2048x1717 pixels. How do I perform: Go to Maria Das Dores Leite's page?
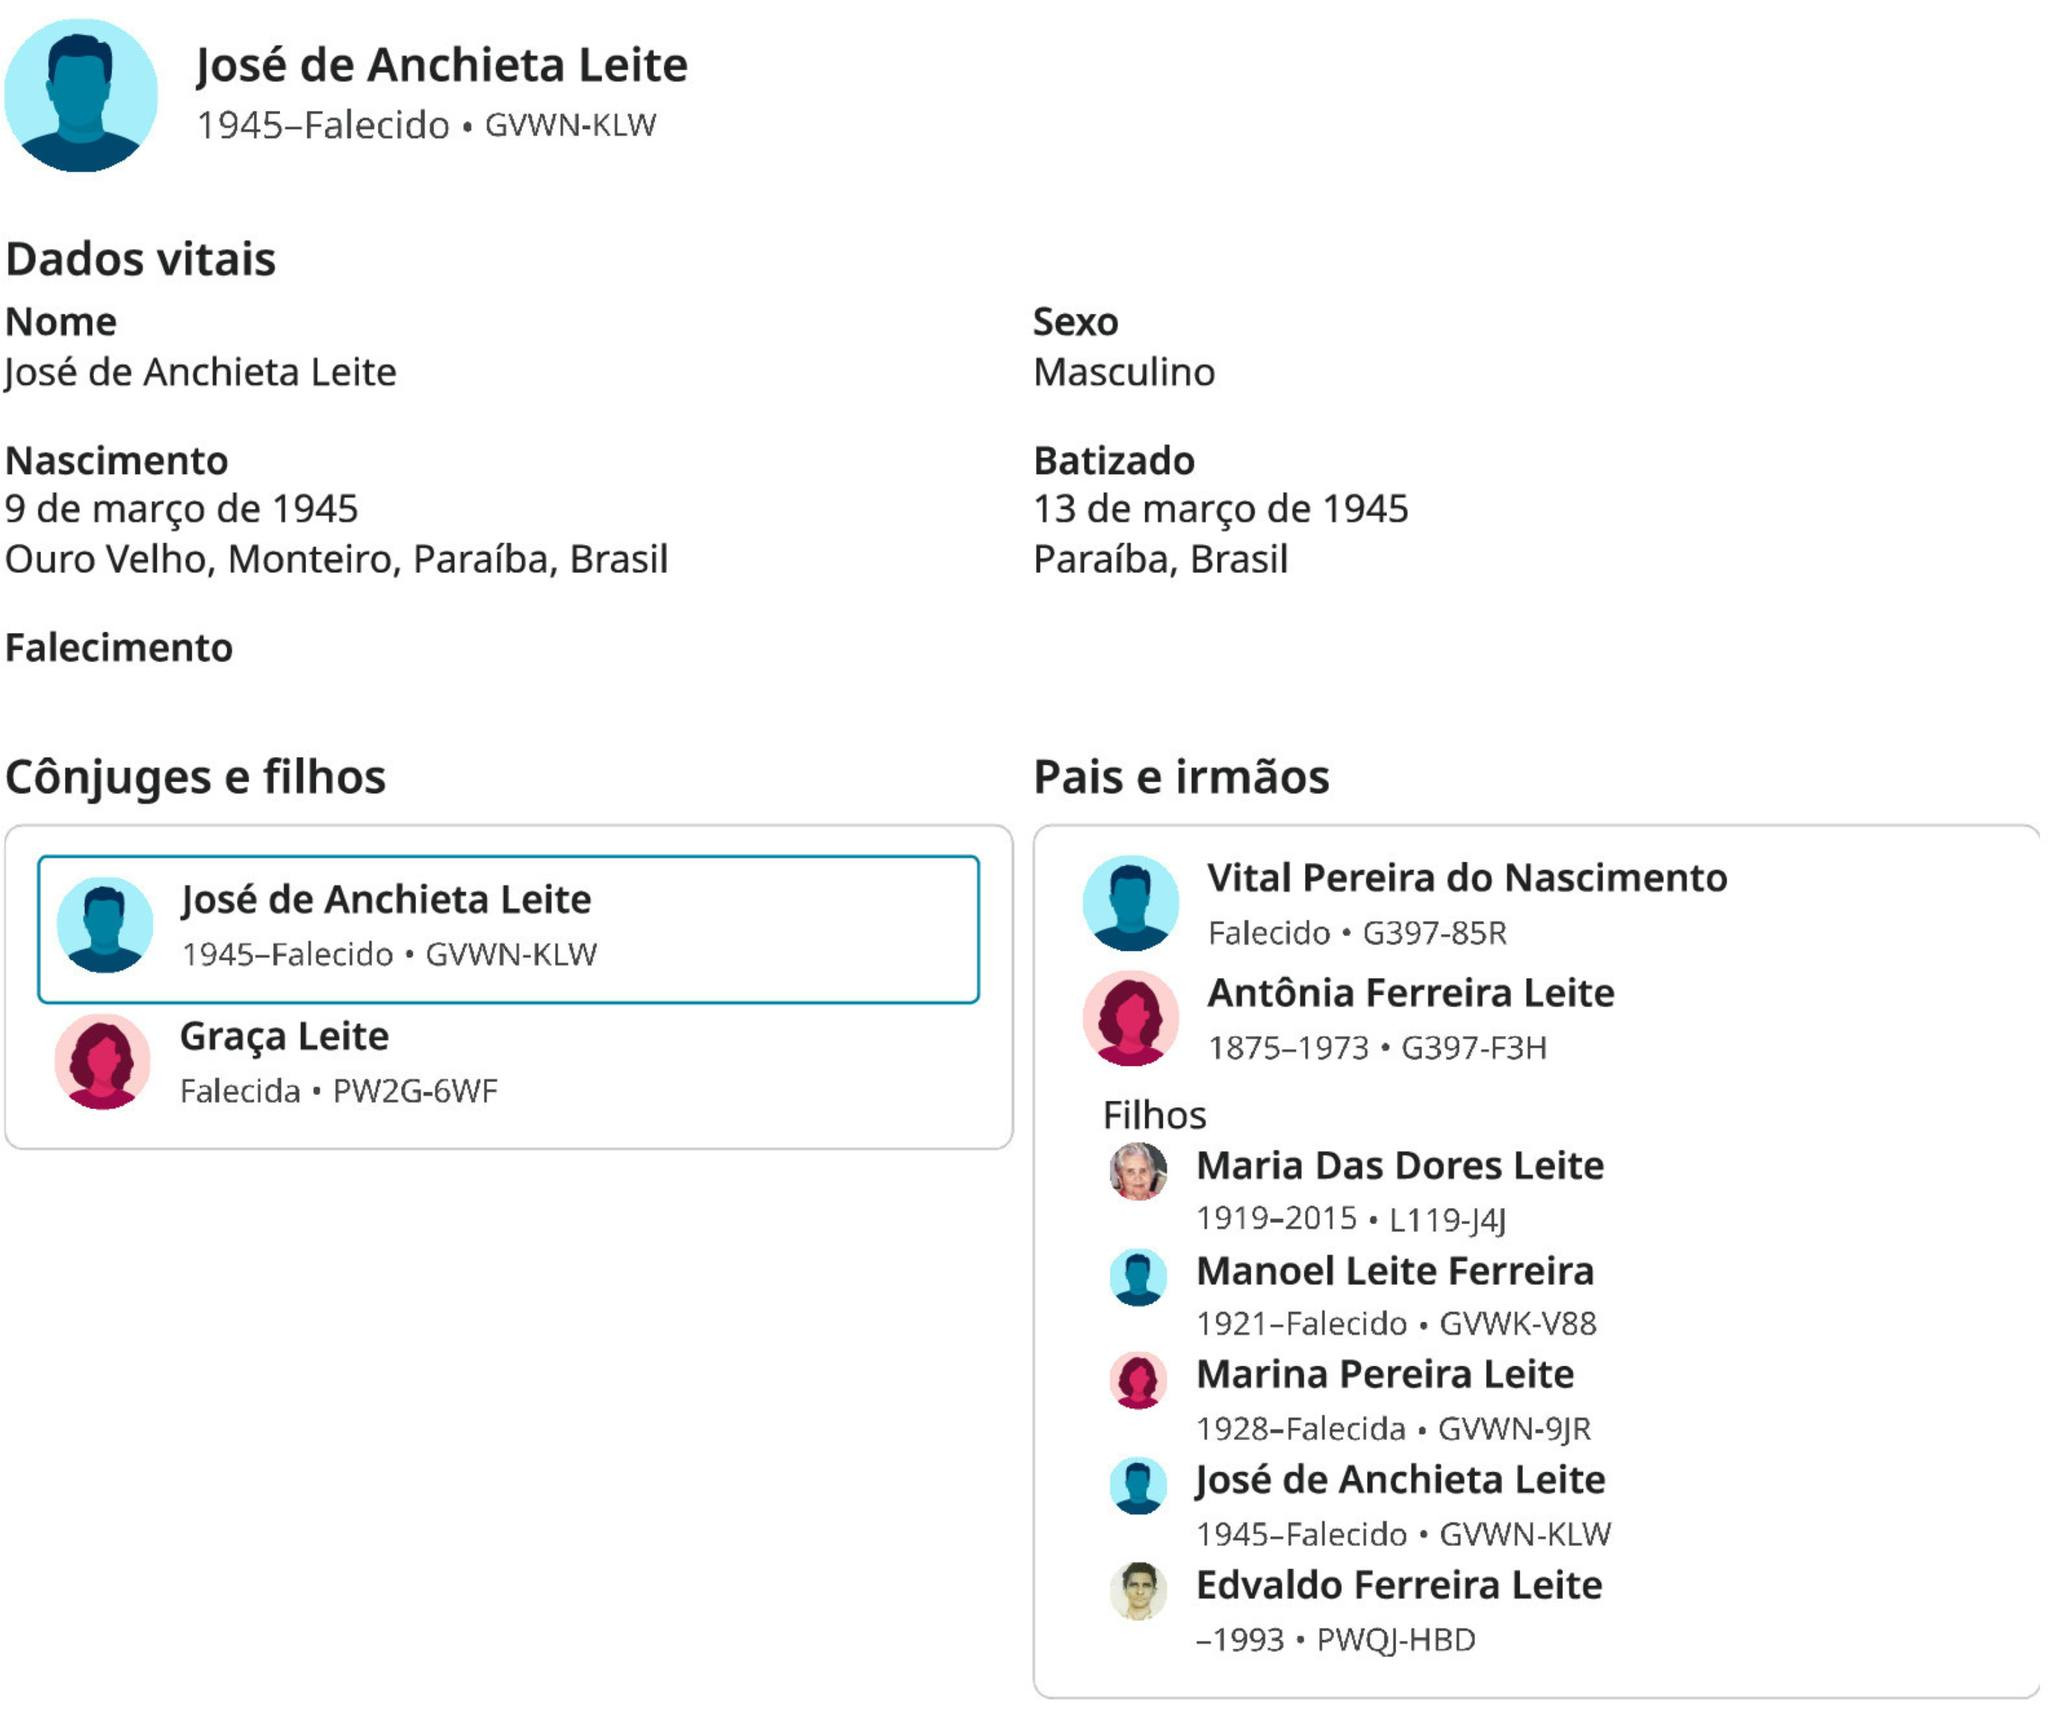tap(1400, 1165)
